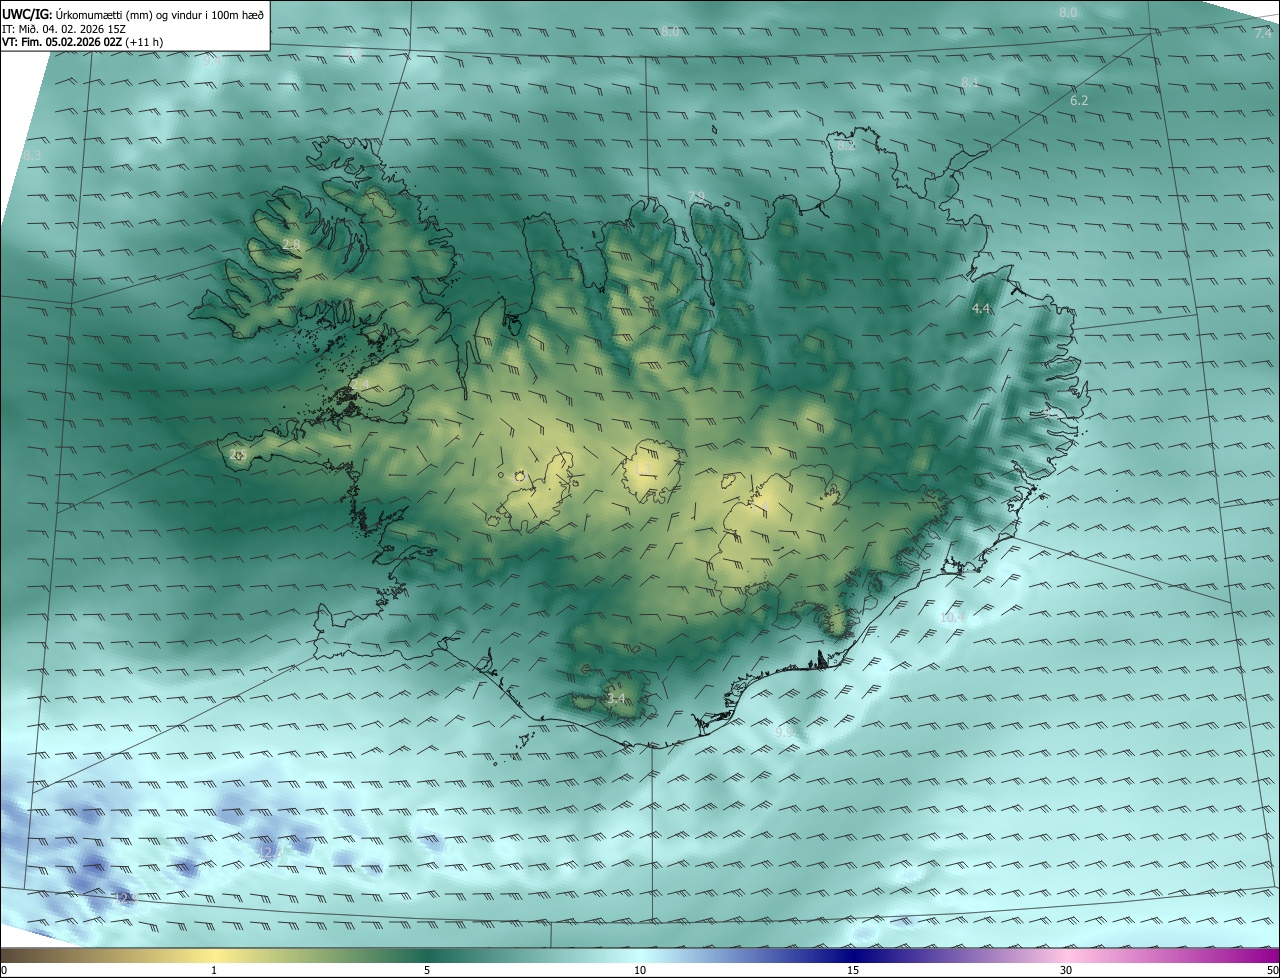Click the '1' tick on the color scale

pos(214,970)
